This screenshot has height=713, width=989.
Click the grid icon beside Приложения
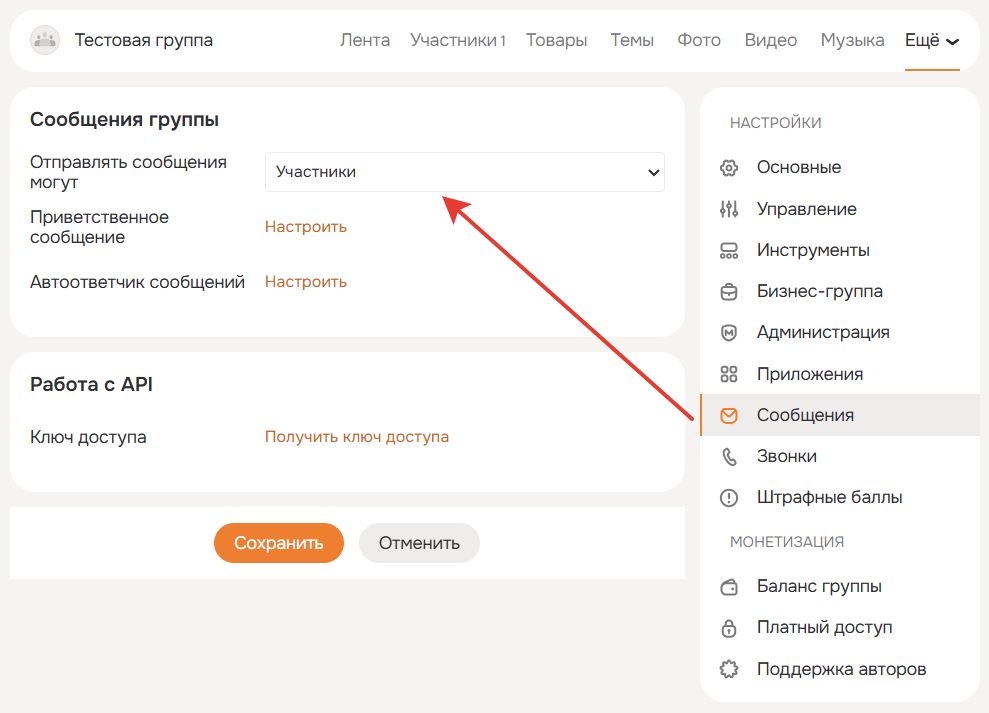pos(729,374)
